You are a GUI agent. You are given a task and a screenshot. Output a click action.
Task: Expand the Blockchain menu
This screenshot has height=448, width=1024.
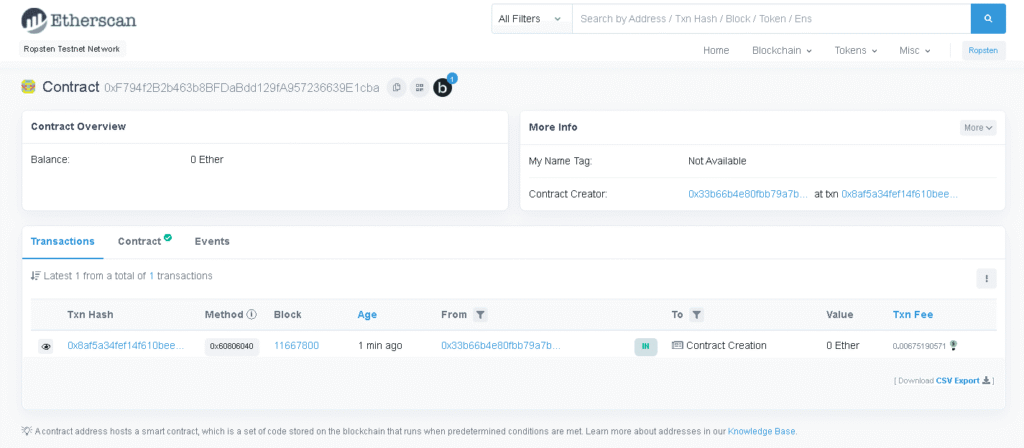(x=781, y=50)
